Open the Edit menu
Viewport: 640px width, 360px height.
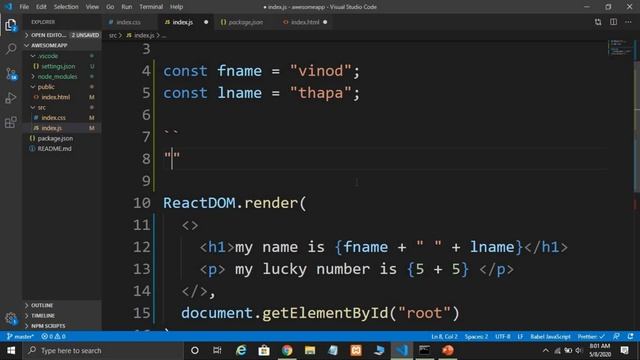[x=41, y=7]
